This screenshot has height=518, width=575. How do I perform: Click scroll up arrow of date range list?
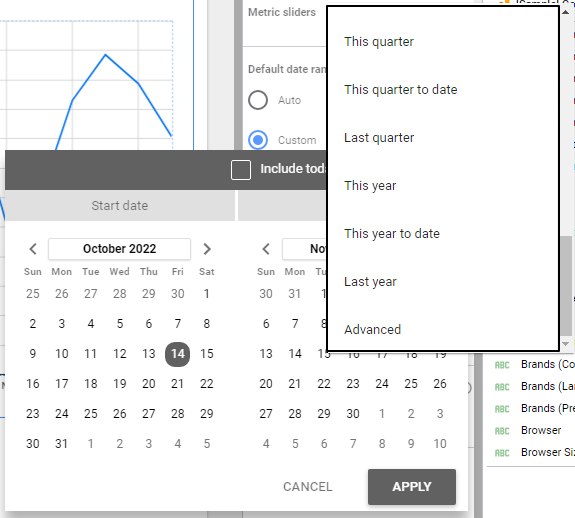click(x=565, y=12)
